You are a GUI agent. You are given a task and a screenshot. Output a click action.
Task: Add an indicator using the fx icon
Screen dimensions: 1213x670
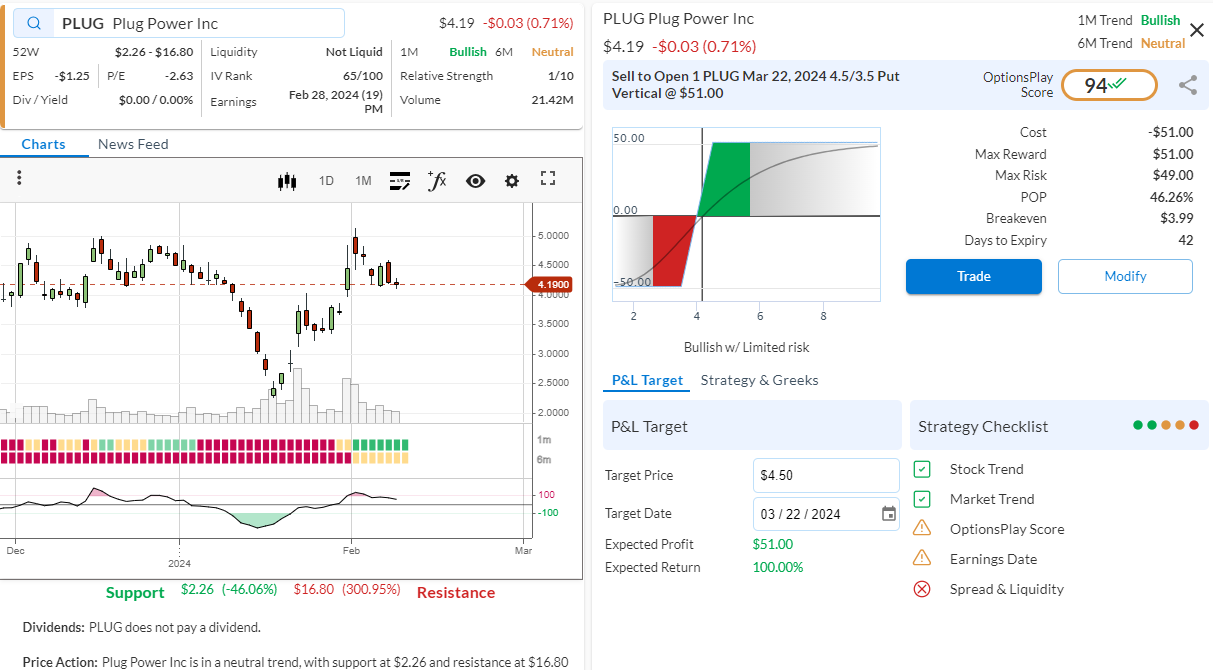click(x=437, y=180)
